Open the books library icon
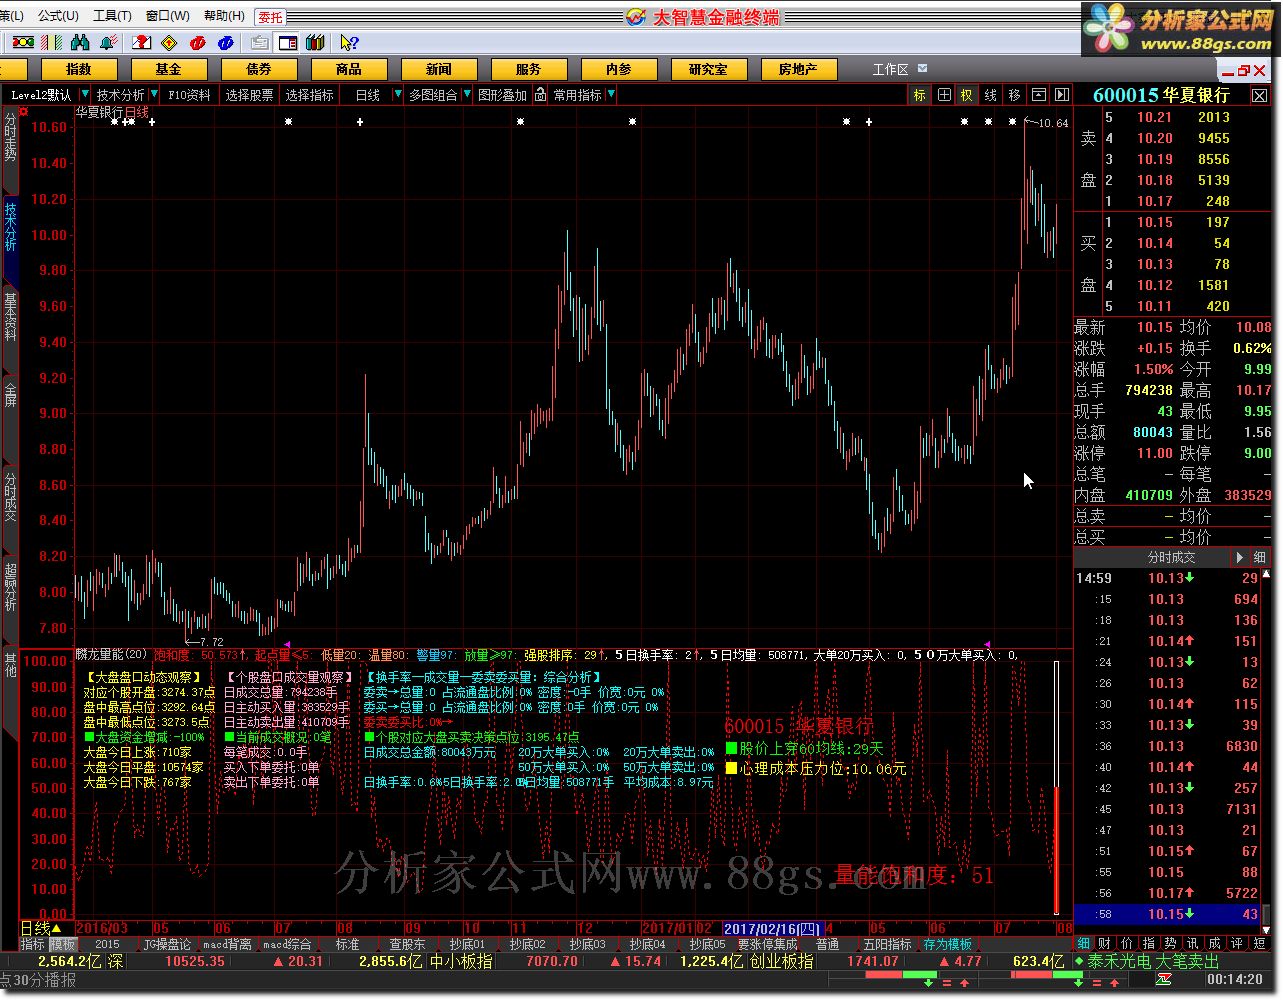Viewport: 1283px width, 1000px height. [315, 43]
